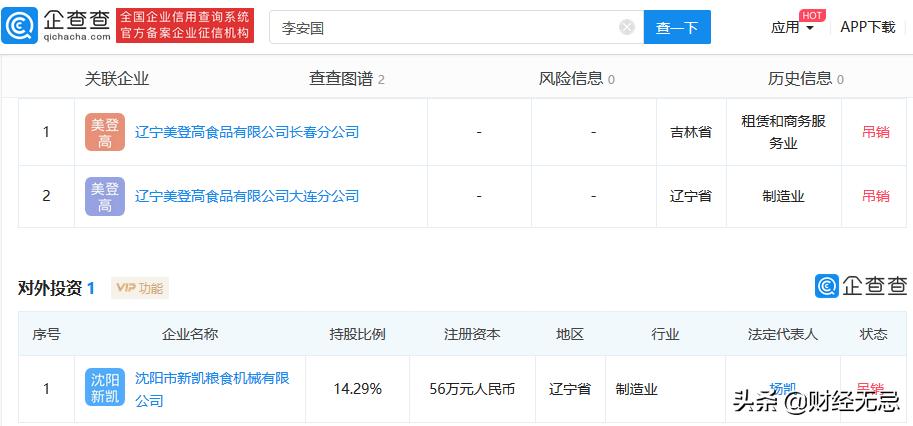This screenshot has height=426, width=913.
Task: Expand the 应用 dropdown menu
Action: (x=792, y=27)
